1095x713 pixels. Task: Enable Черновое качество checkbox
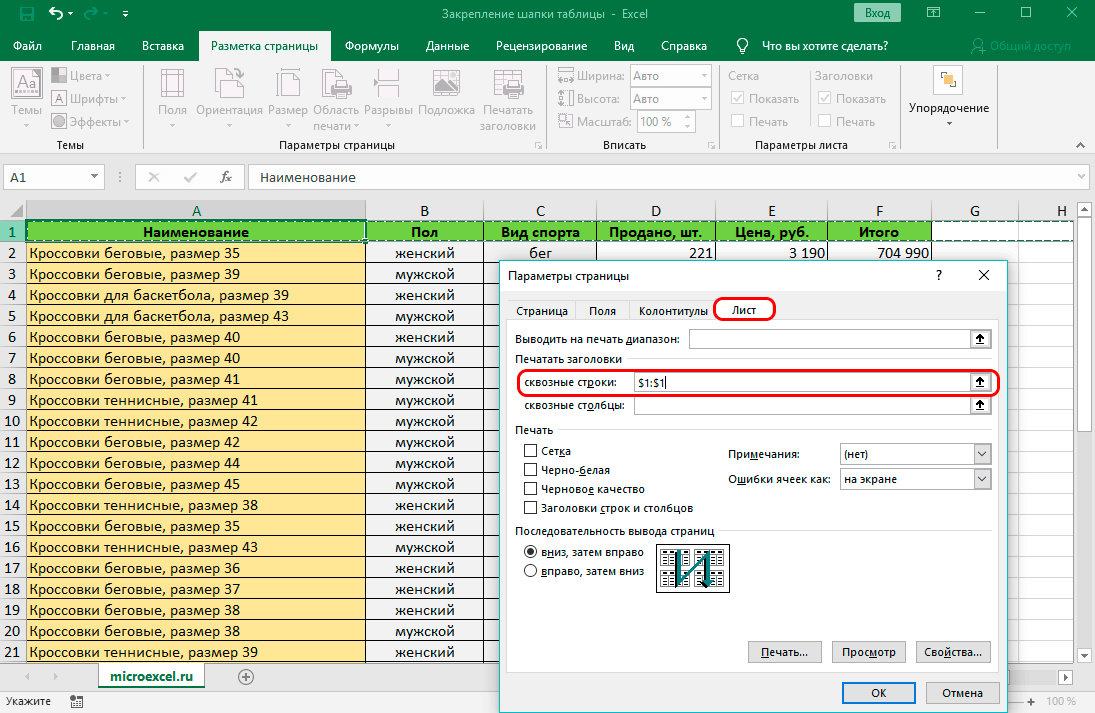pyautogui.click(x=531, y=489)
